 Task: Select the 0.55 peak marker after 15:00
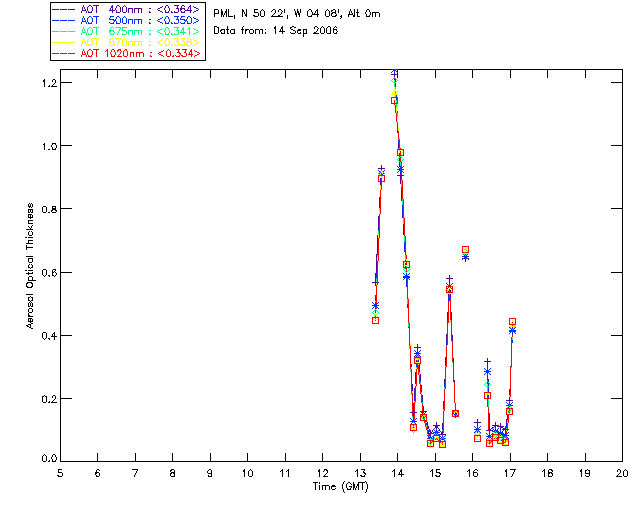point(449,288)
